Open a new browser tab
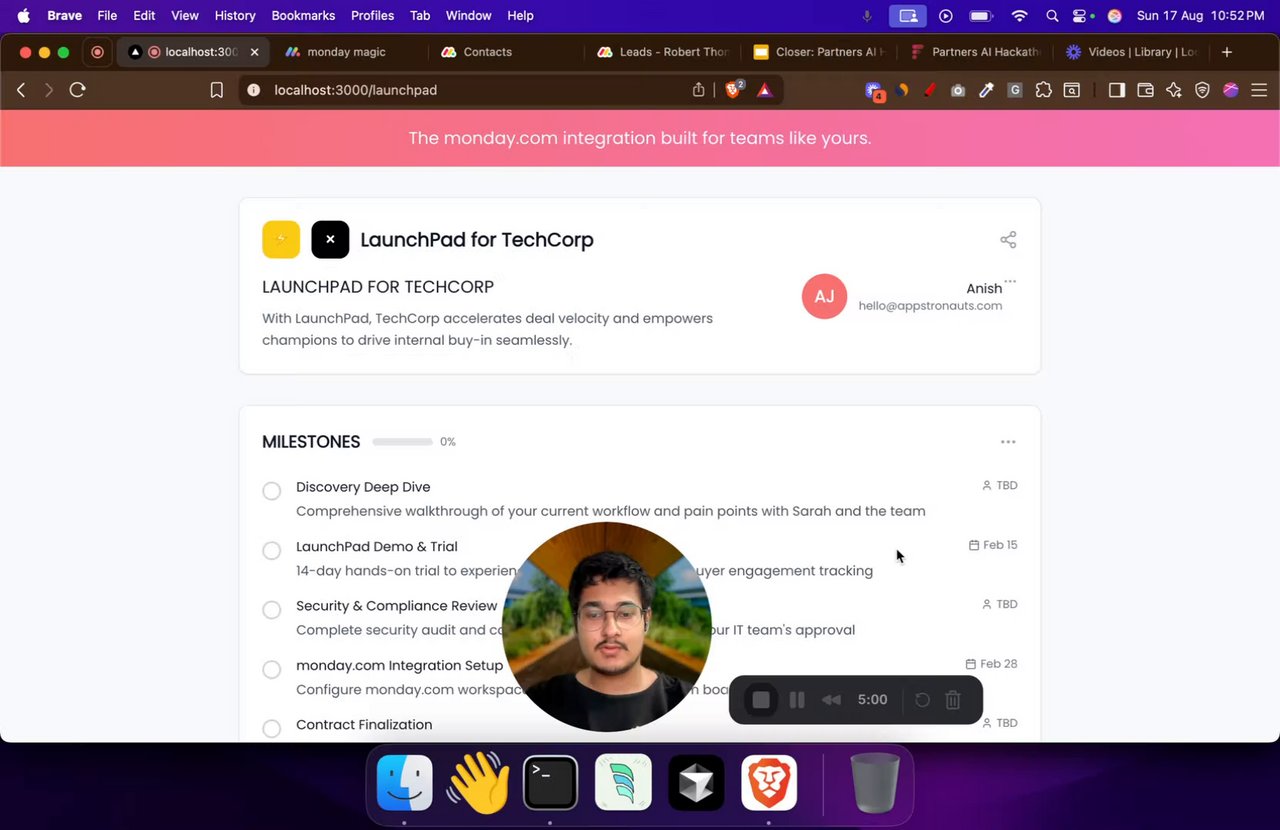Viewport: 1280px width, 830px height. click(x=1227, y=52)
